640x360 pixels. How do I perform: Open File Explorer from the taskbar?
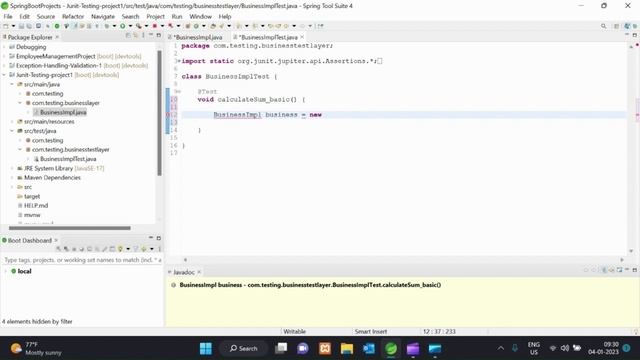347,349
